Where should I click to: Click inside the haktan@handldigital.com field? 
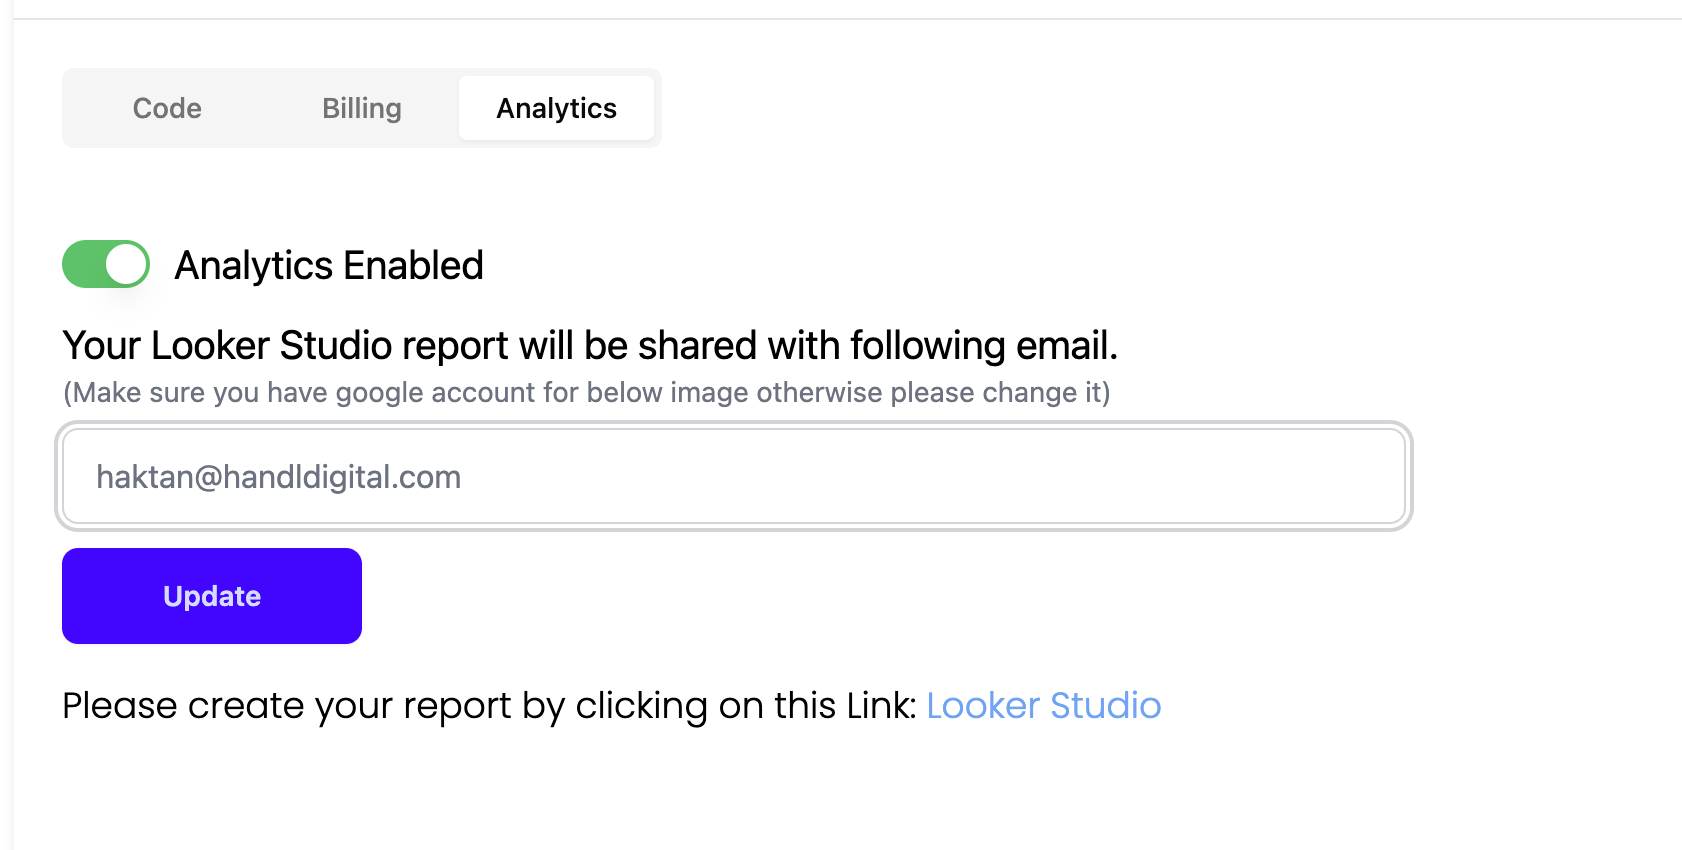point(734,476)
